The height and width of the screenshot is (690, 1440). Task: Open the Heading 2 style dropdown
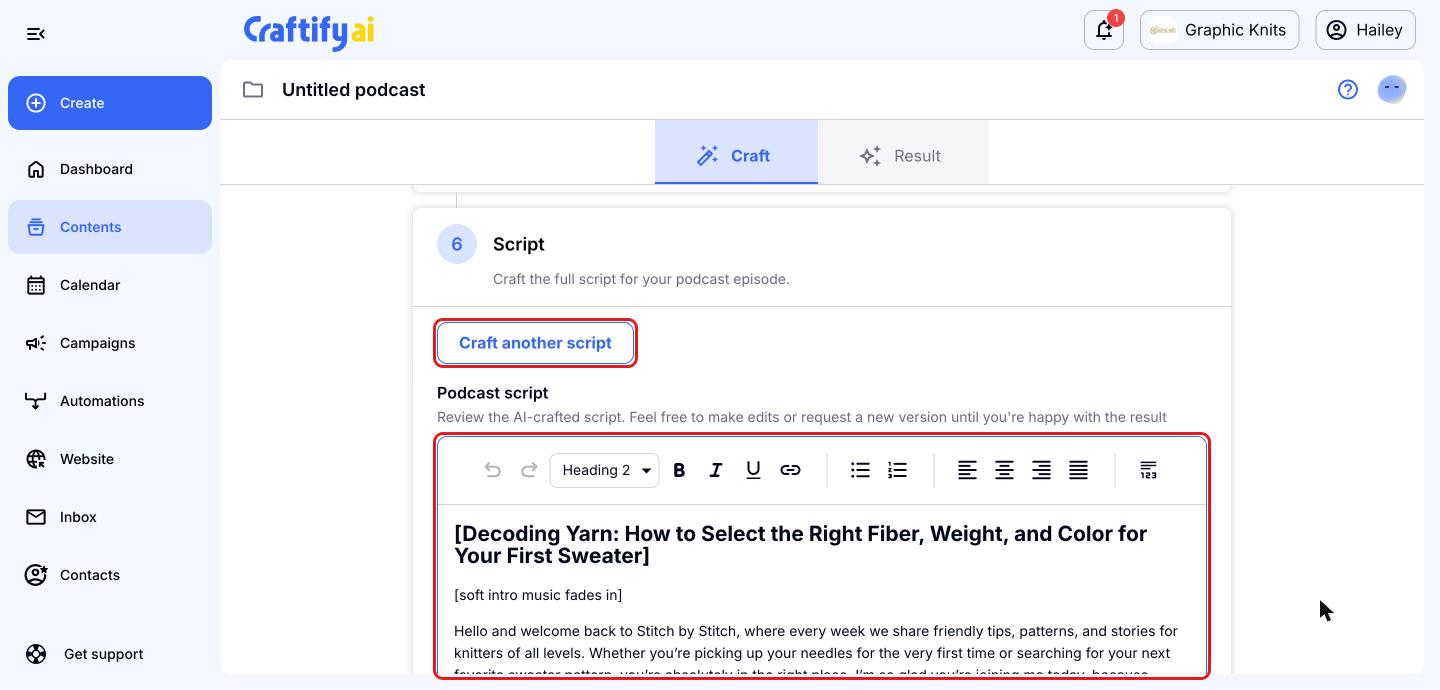point(604,470)
